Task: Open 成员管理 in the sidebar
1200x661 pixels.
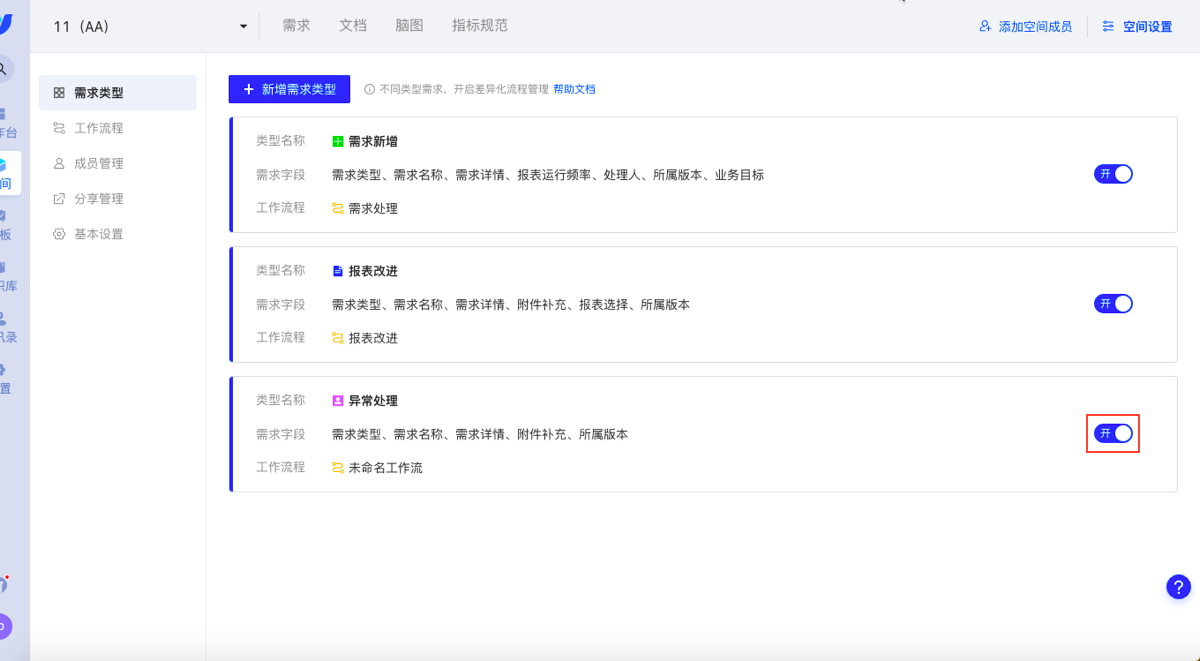Action: pyautogui.click(x=98, y=163)
